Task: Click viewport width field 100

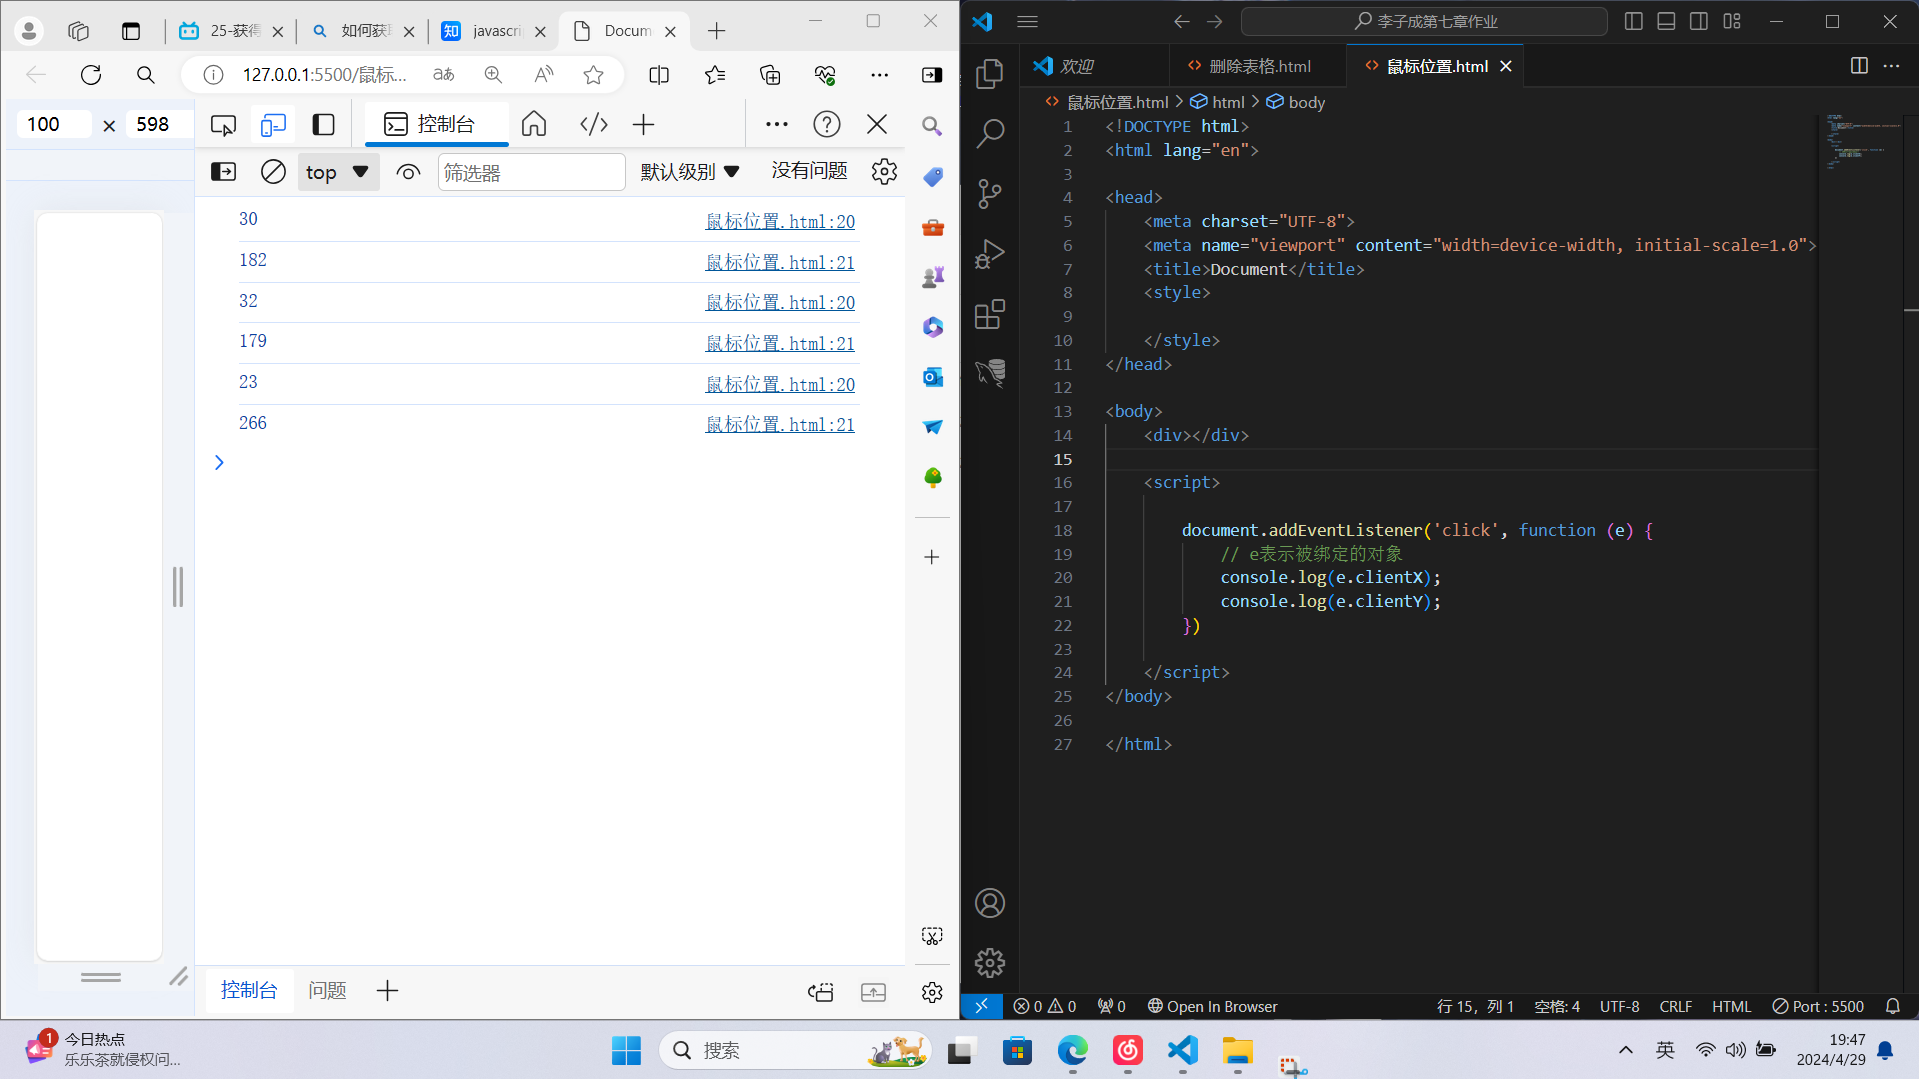Action: [54, 124]
